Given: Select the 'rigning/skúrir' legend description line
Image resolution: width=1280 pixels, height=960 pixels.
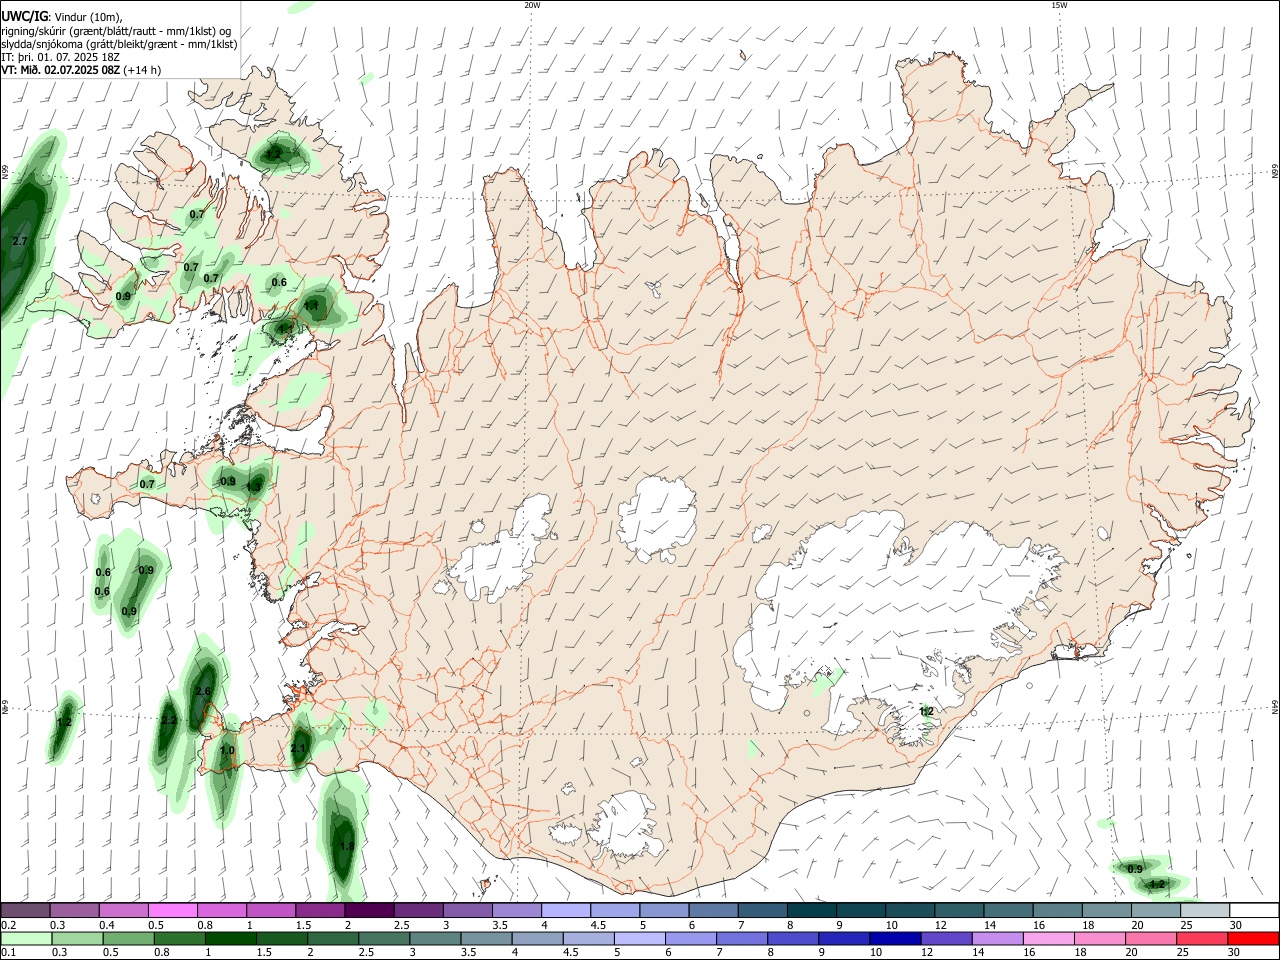Looking at the screenshot, I should click(116, 31).
